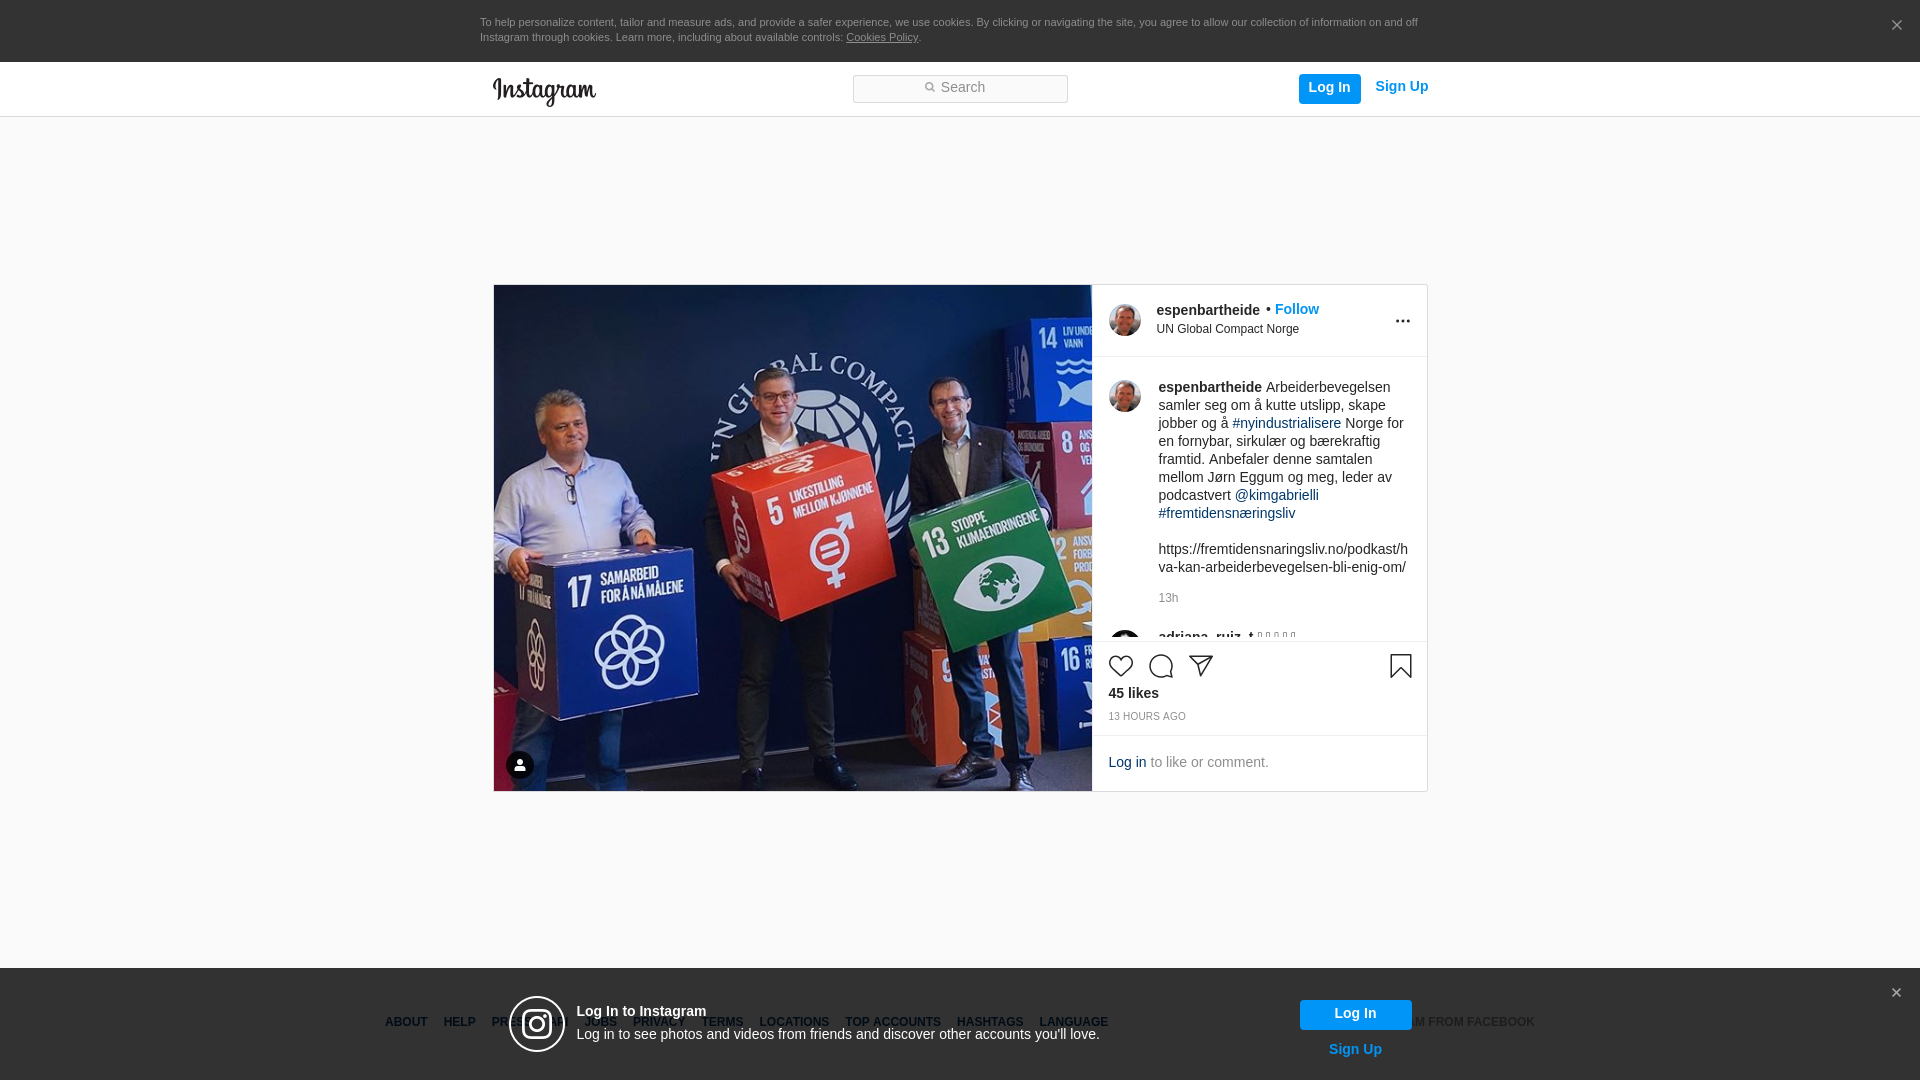Open LANGUAGE selector in footer
1920x1080 pixels.
click(1073, 1022)
